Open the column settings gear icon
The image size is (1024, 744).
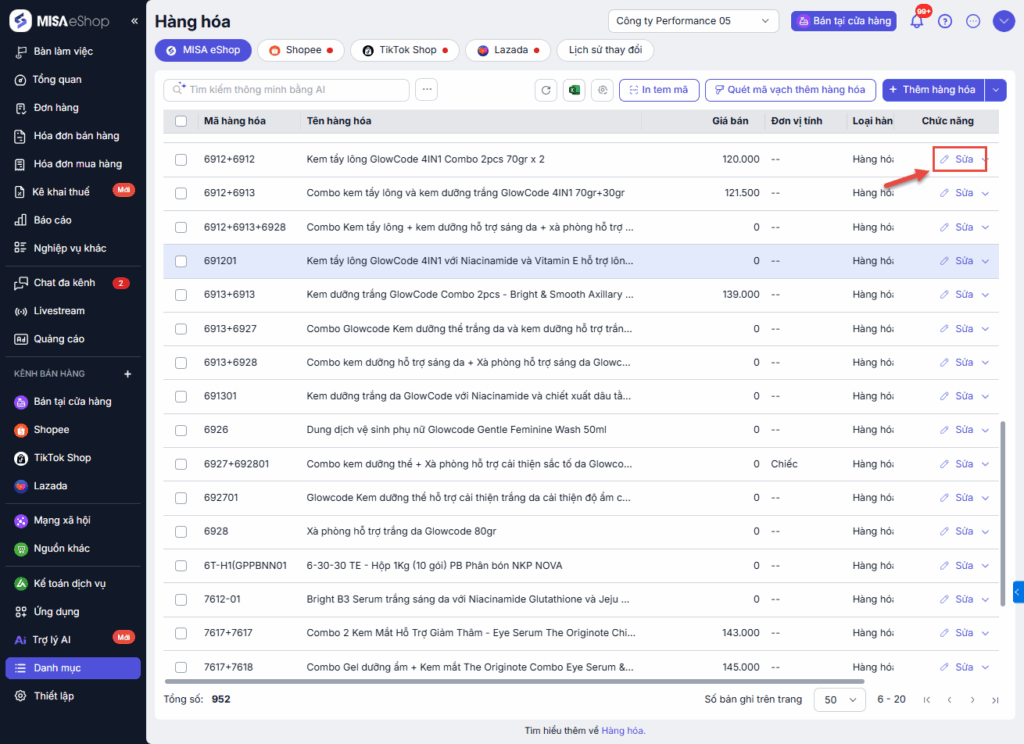(603, 90)
